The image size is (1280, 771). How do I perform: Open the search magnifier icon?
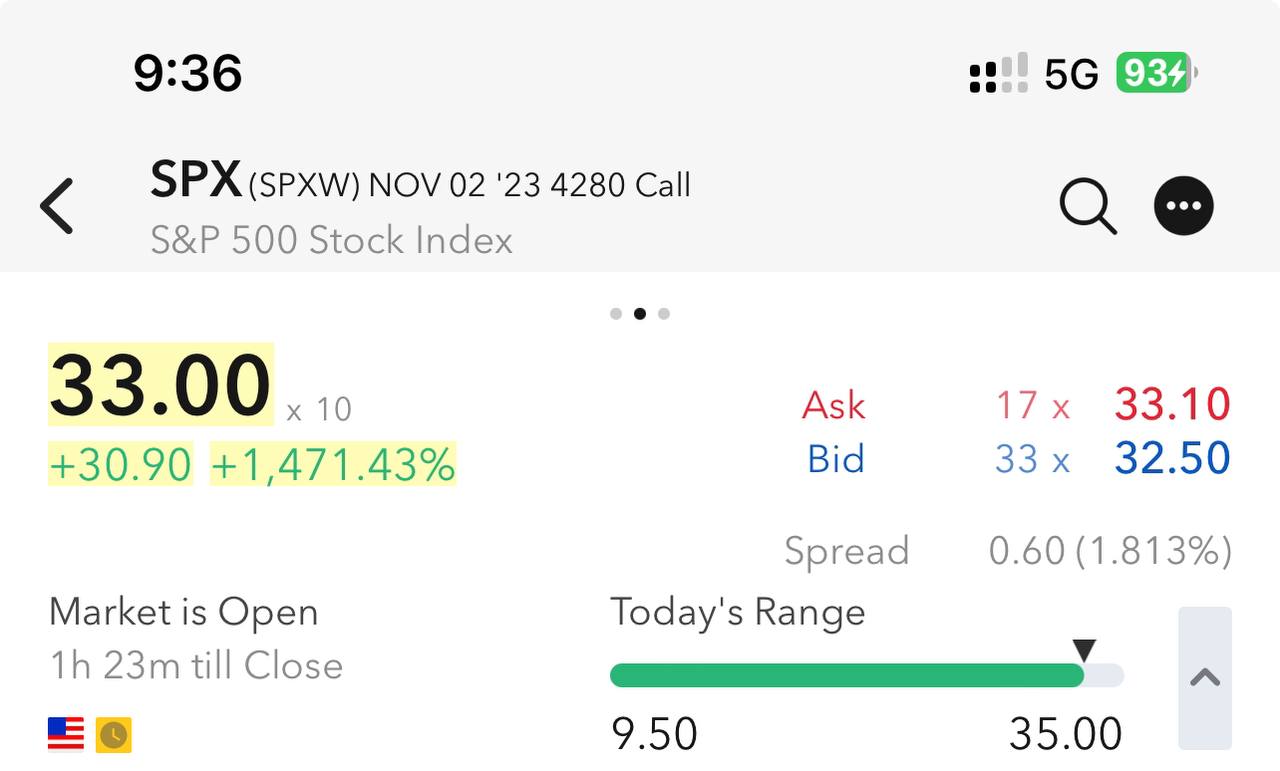(x=1087, y=206)
